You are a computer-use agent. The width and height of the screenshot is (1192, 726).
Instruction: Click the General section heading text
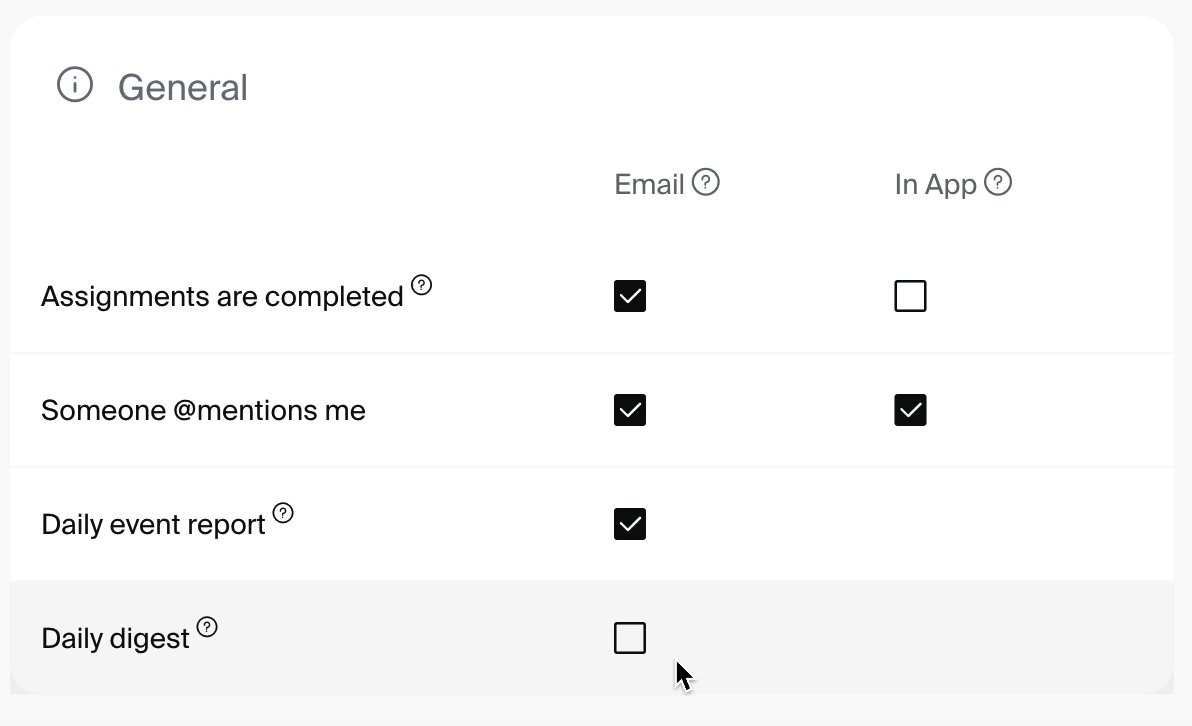(183, 88)
